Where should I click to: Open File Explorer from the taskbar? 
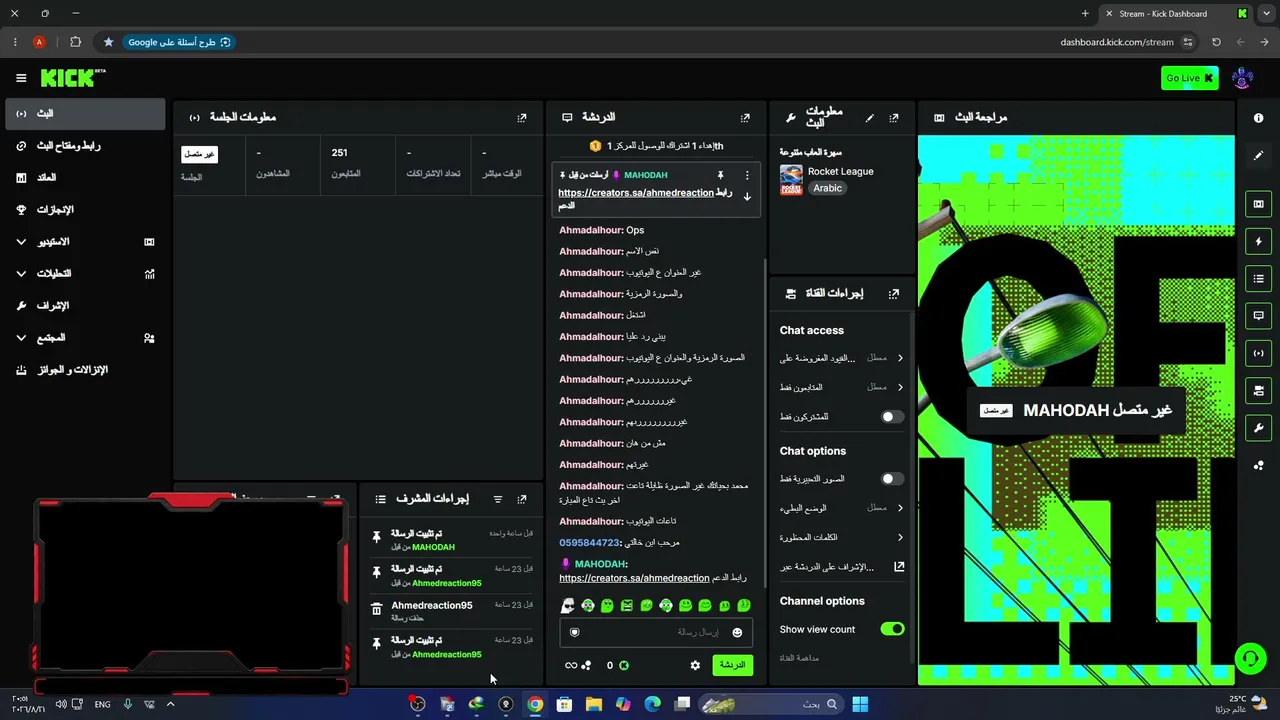[594, 704]
